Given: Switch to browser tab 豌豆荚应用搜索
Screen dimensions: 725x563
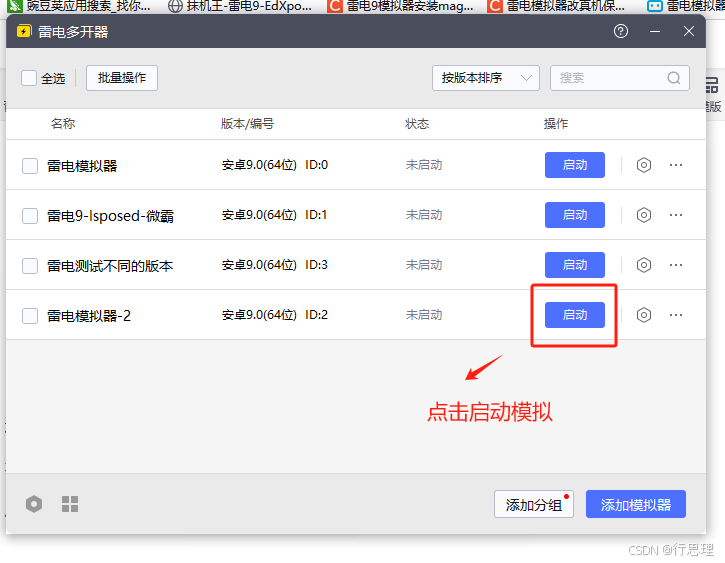Looking at the screenshot, I should pyautogui.click(x=81, y=6).
